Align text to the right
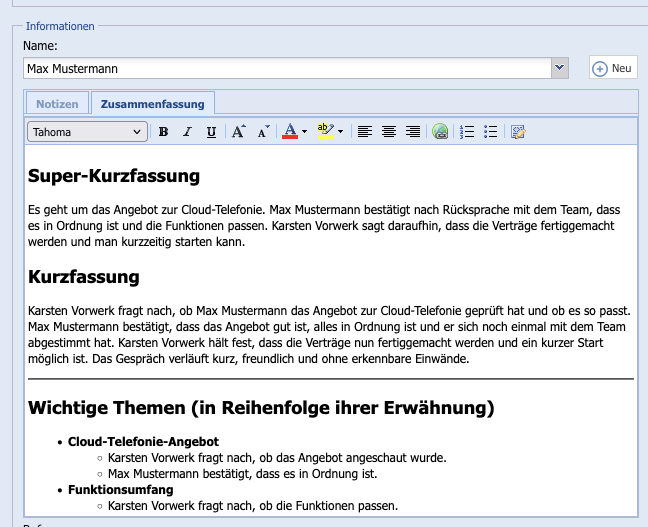The width and height of the screenshot is (648, 527). tap(412, 132)
